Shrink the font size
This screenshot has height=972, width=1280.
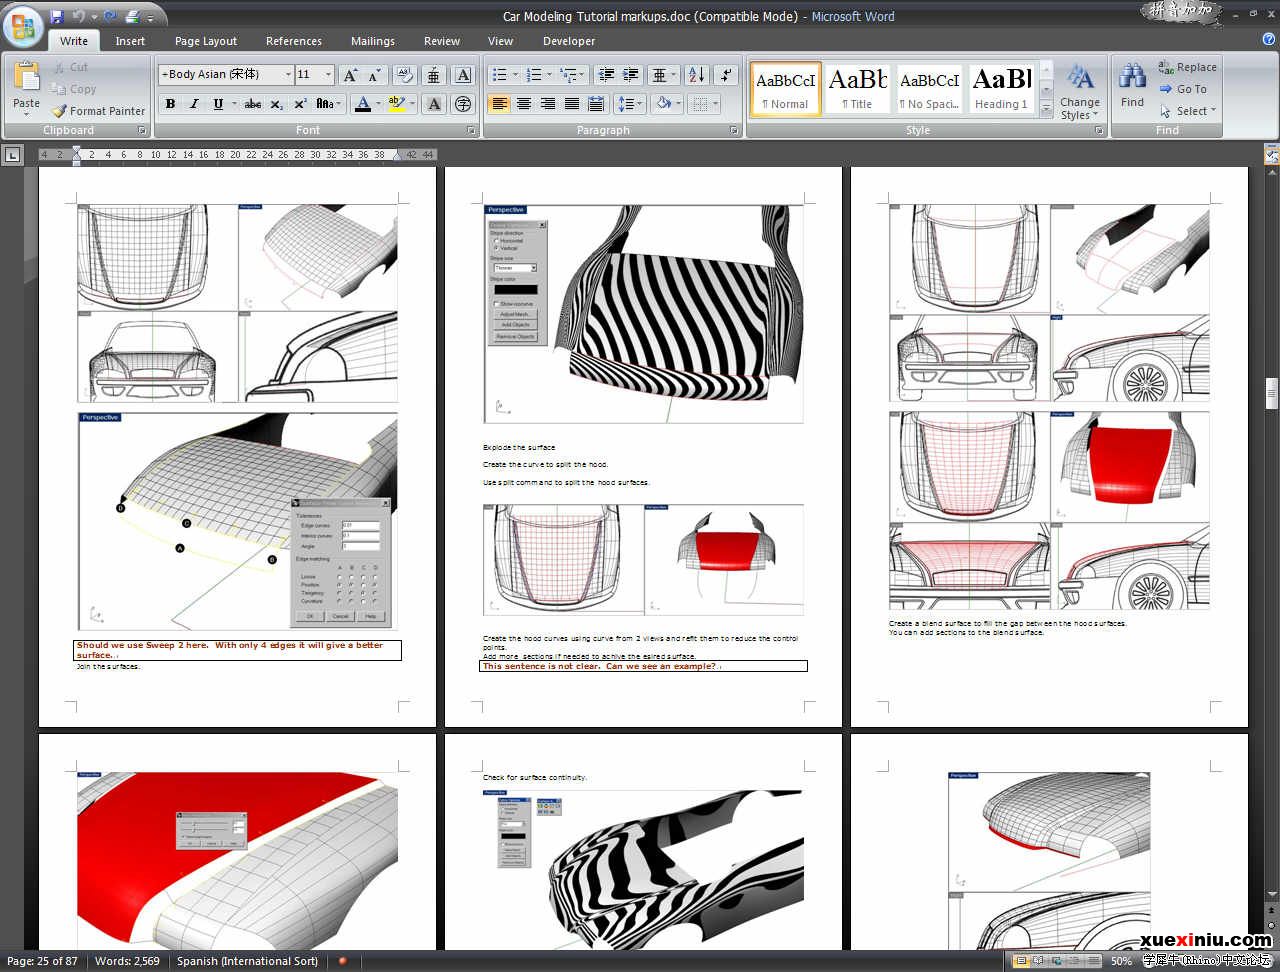pyautogui.click(x=374, y=75)
